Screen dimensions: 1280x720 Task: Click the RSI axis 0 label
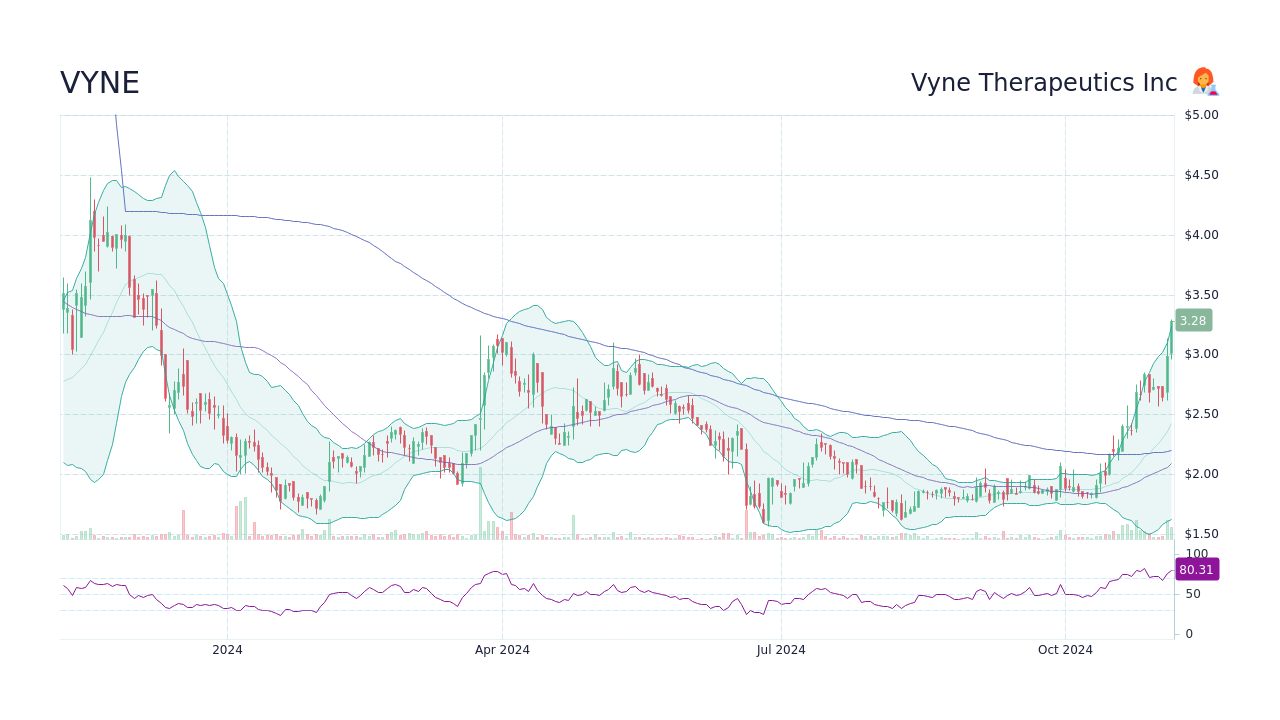[1188, 634]
